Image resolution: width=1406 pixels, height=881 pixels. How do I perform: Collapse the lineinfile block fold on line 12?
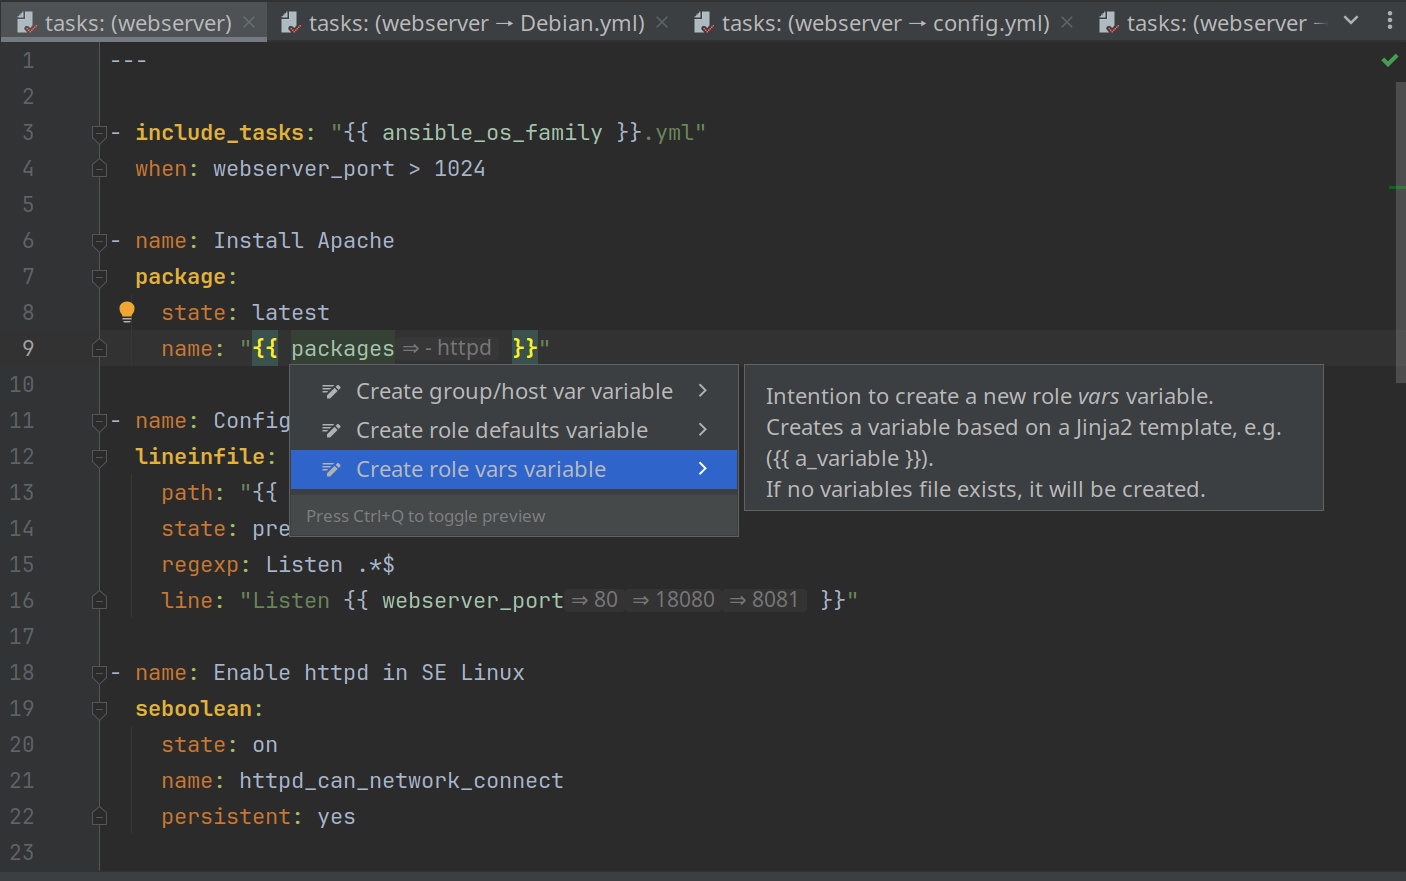99,456
